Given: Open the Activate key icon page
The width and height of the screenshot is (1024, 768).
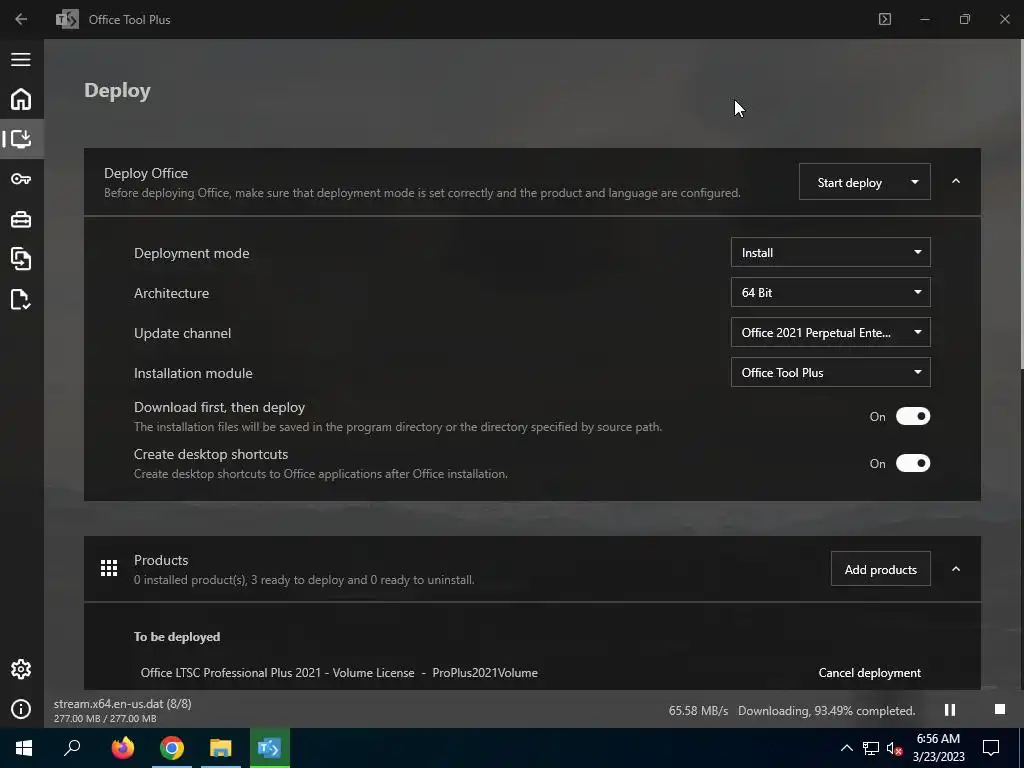Looking at the screenshot, I should (21, 179).
